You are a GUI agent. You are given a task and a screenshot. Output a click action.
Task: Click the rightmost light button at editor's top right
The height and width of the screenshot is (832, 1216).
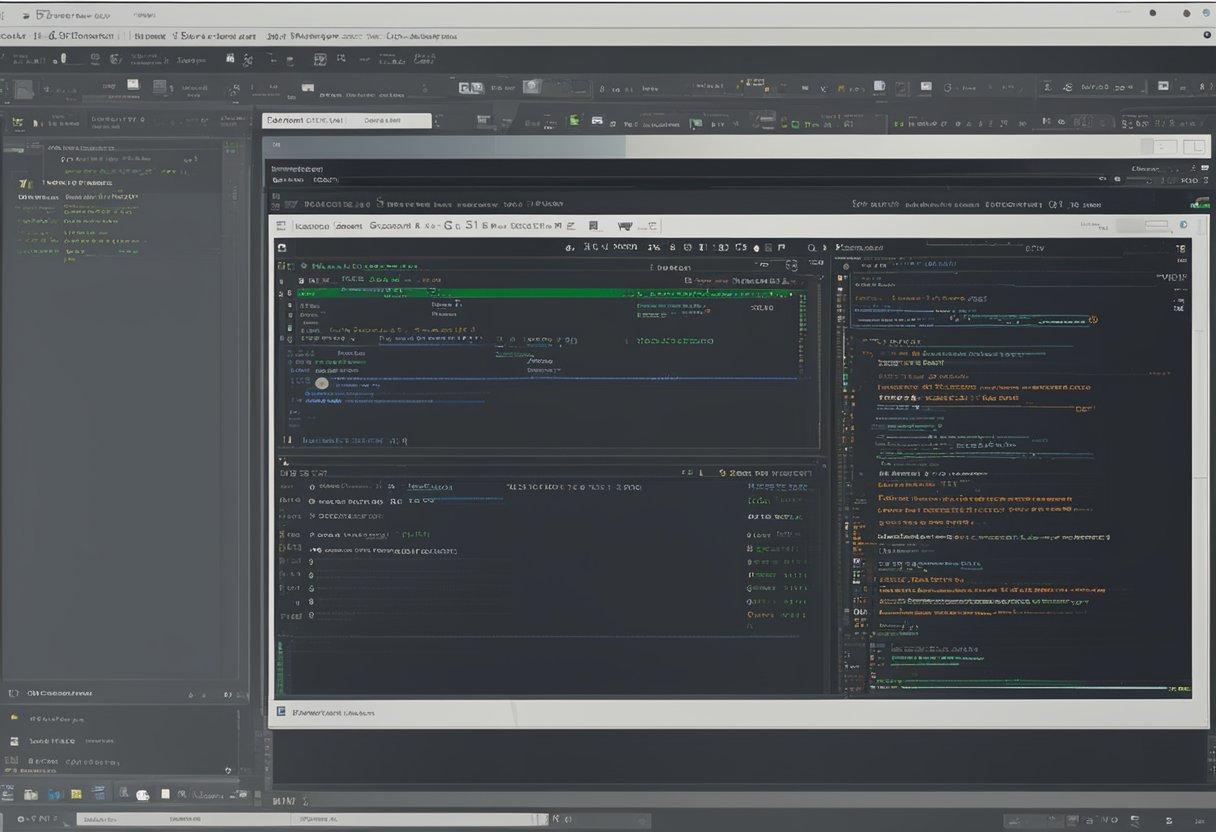pos(1194,147)
